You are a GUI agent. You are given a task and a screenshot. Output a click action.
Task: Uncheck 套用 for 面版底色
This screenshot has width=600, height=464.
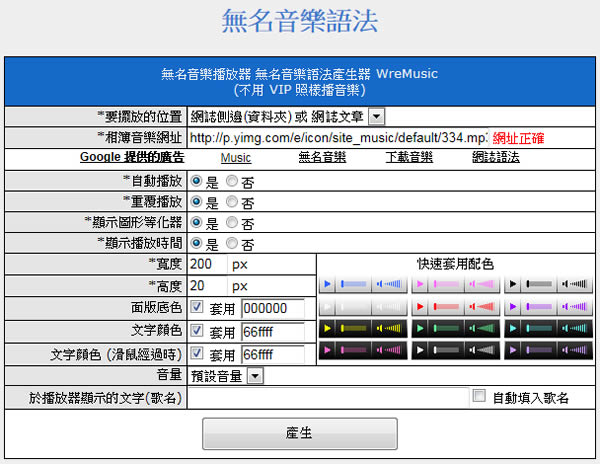click(196, 308)
